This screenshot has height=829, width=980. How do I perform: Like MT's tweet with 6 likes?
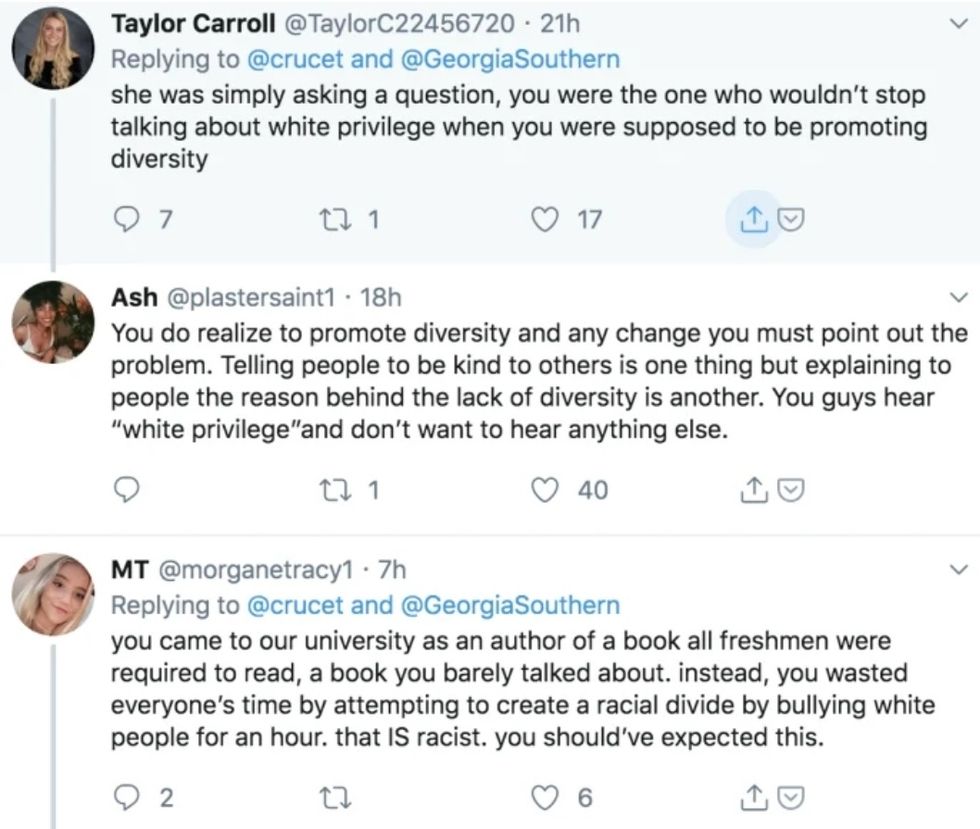[x=547, y=797]
